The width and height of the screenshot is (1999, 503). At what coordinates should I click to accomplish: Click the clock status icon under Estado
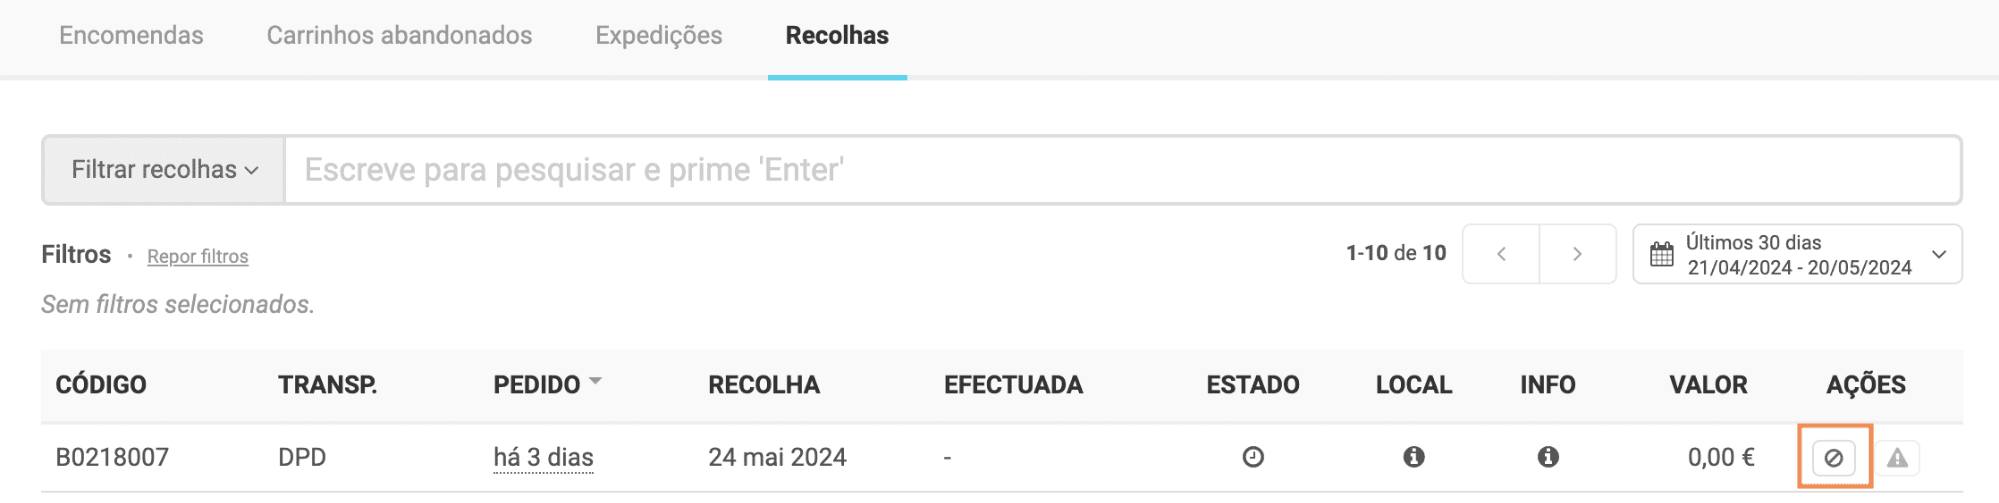1253,457
